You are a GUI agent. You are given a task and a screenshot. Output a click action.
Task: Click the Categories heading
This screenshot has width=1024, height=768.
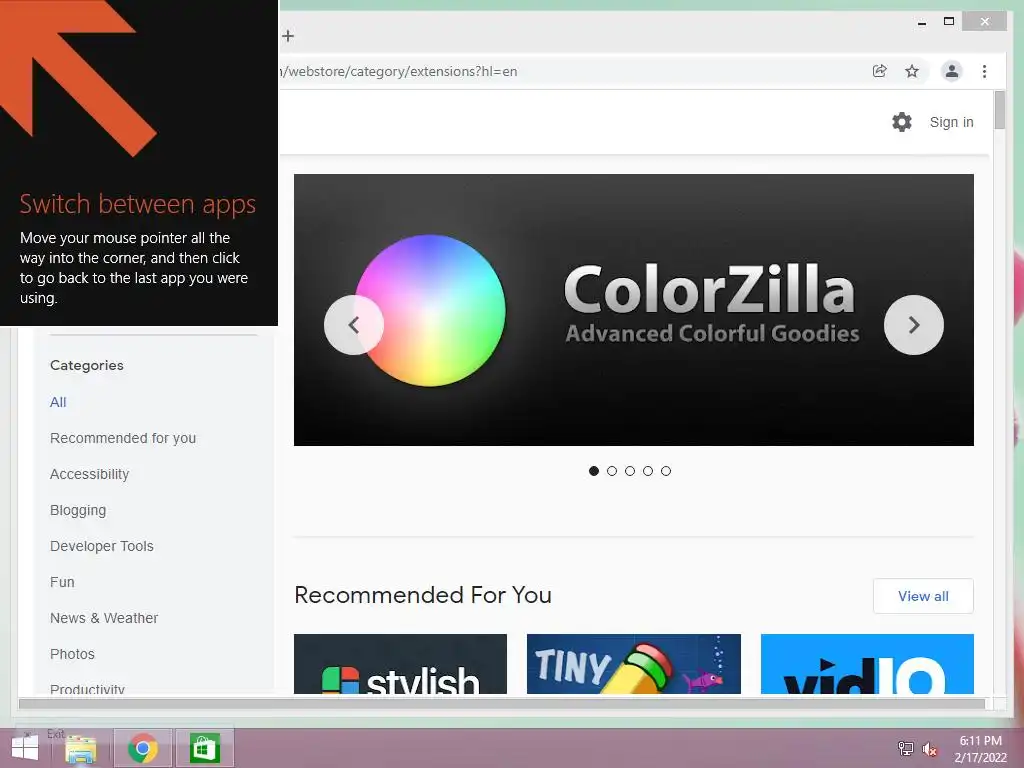click(x=87, y=366)
